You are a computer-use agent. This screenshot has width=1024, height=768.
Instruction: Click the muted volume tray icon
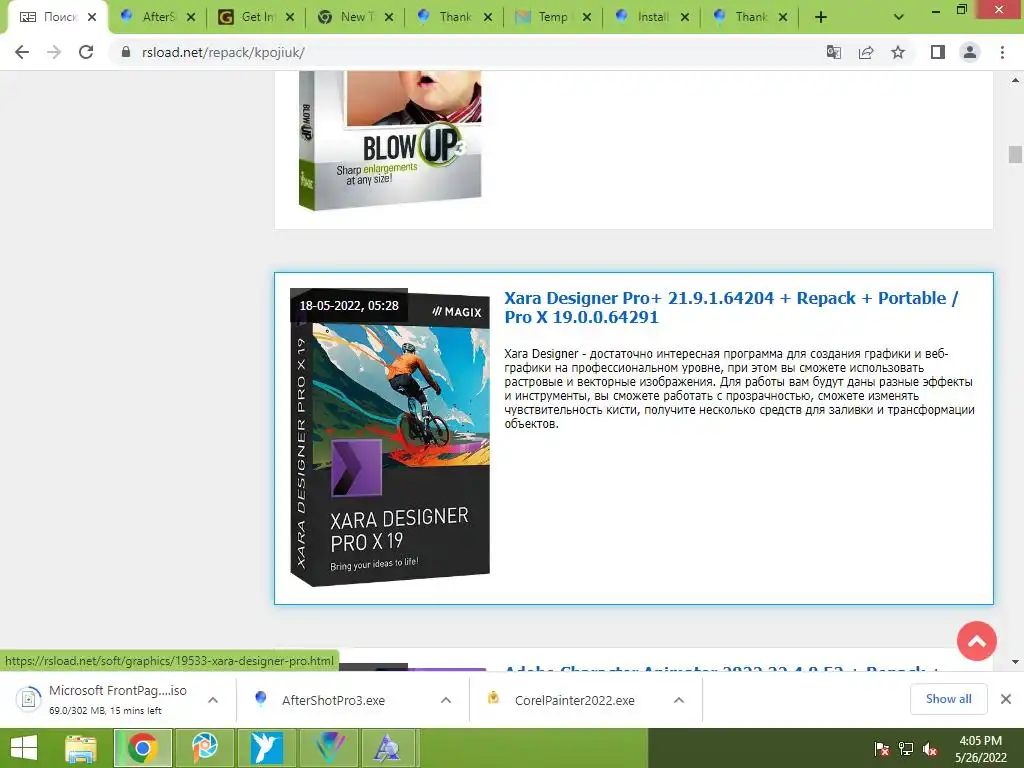[x=930, y=749]
